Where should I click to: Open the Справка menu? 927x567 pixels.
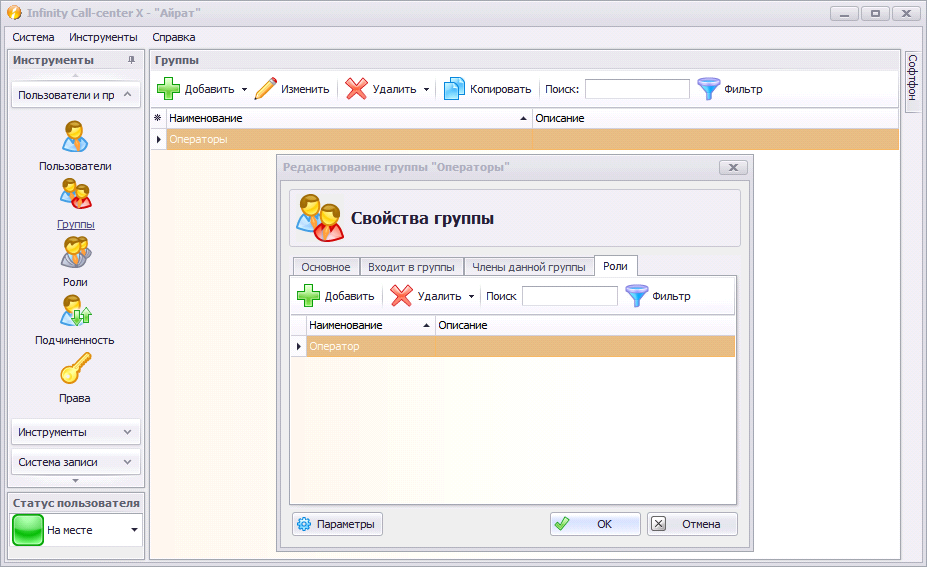pos(174,37)
